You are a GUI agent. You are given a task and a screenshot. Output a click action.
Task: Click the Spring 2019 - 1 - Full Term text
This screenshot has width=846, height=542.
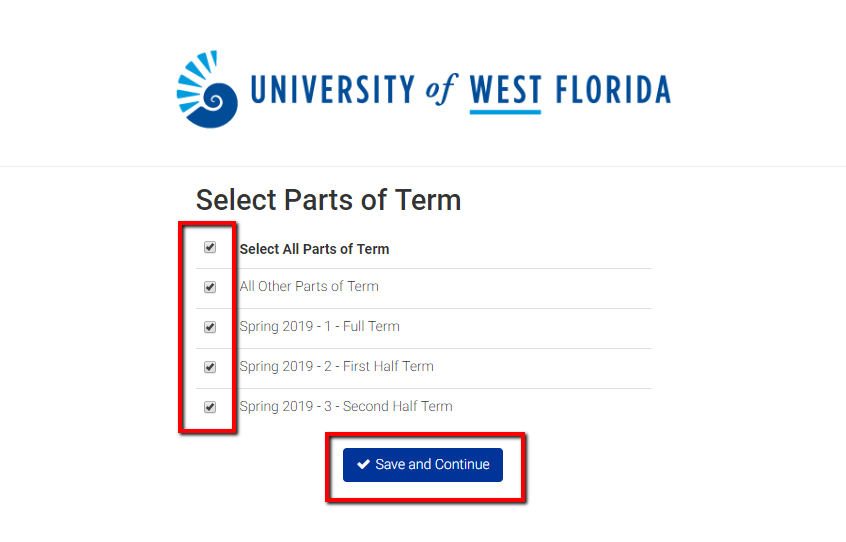click(x=319, y=327)
